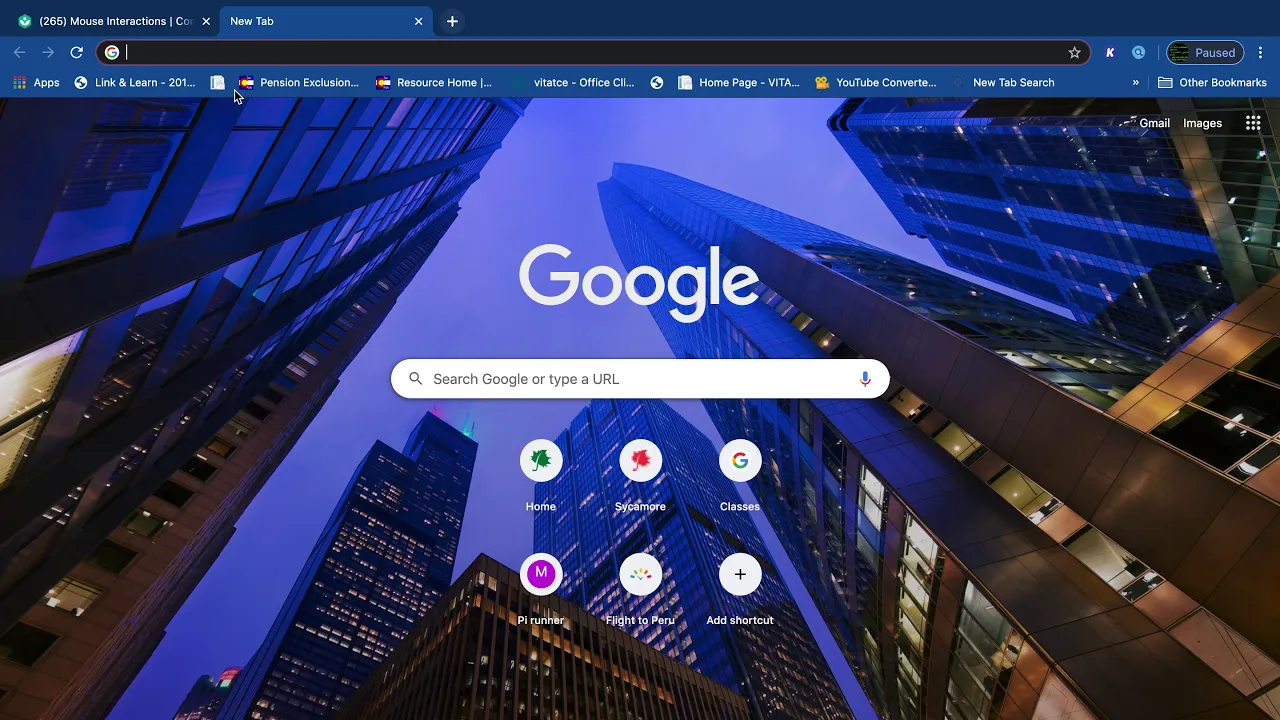1280x720 pixels.
Task: Open the Resource Home bookmark
Action: pos(434,83)
